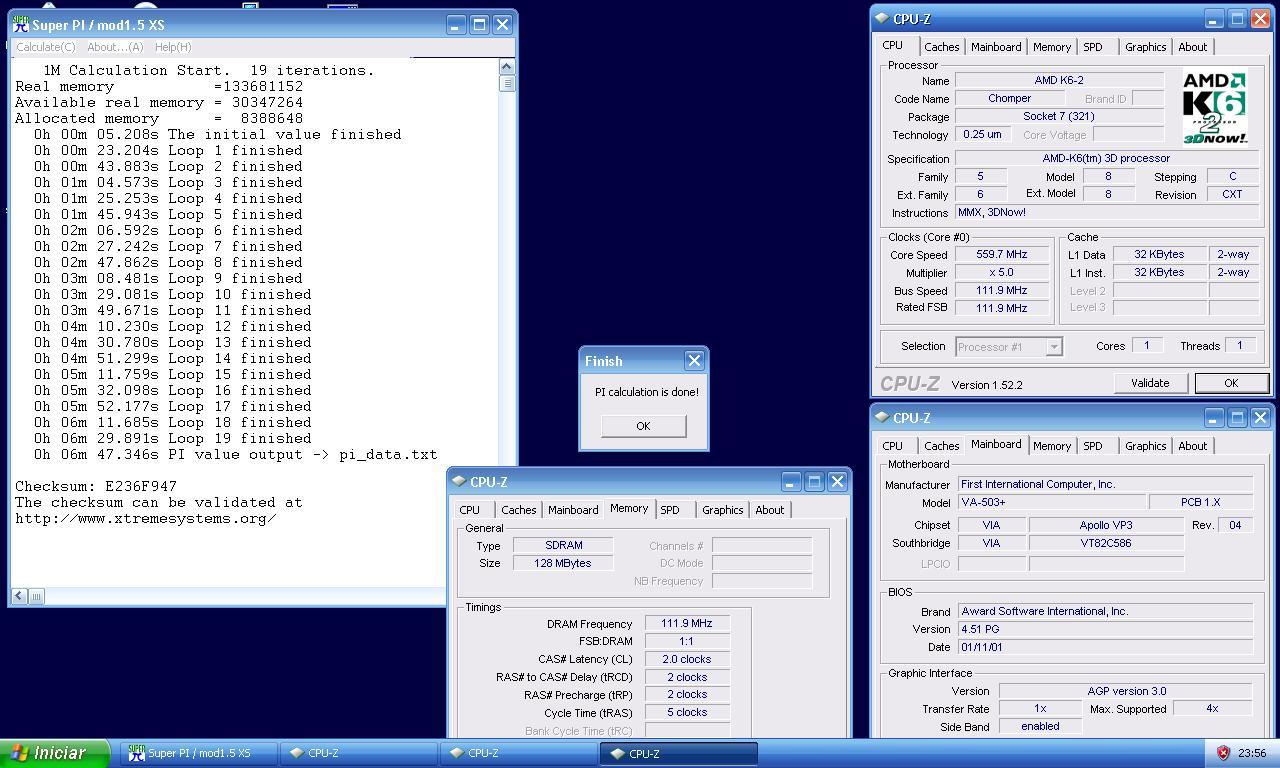Maximize the Super PI window

click(479, 25)
